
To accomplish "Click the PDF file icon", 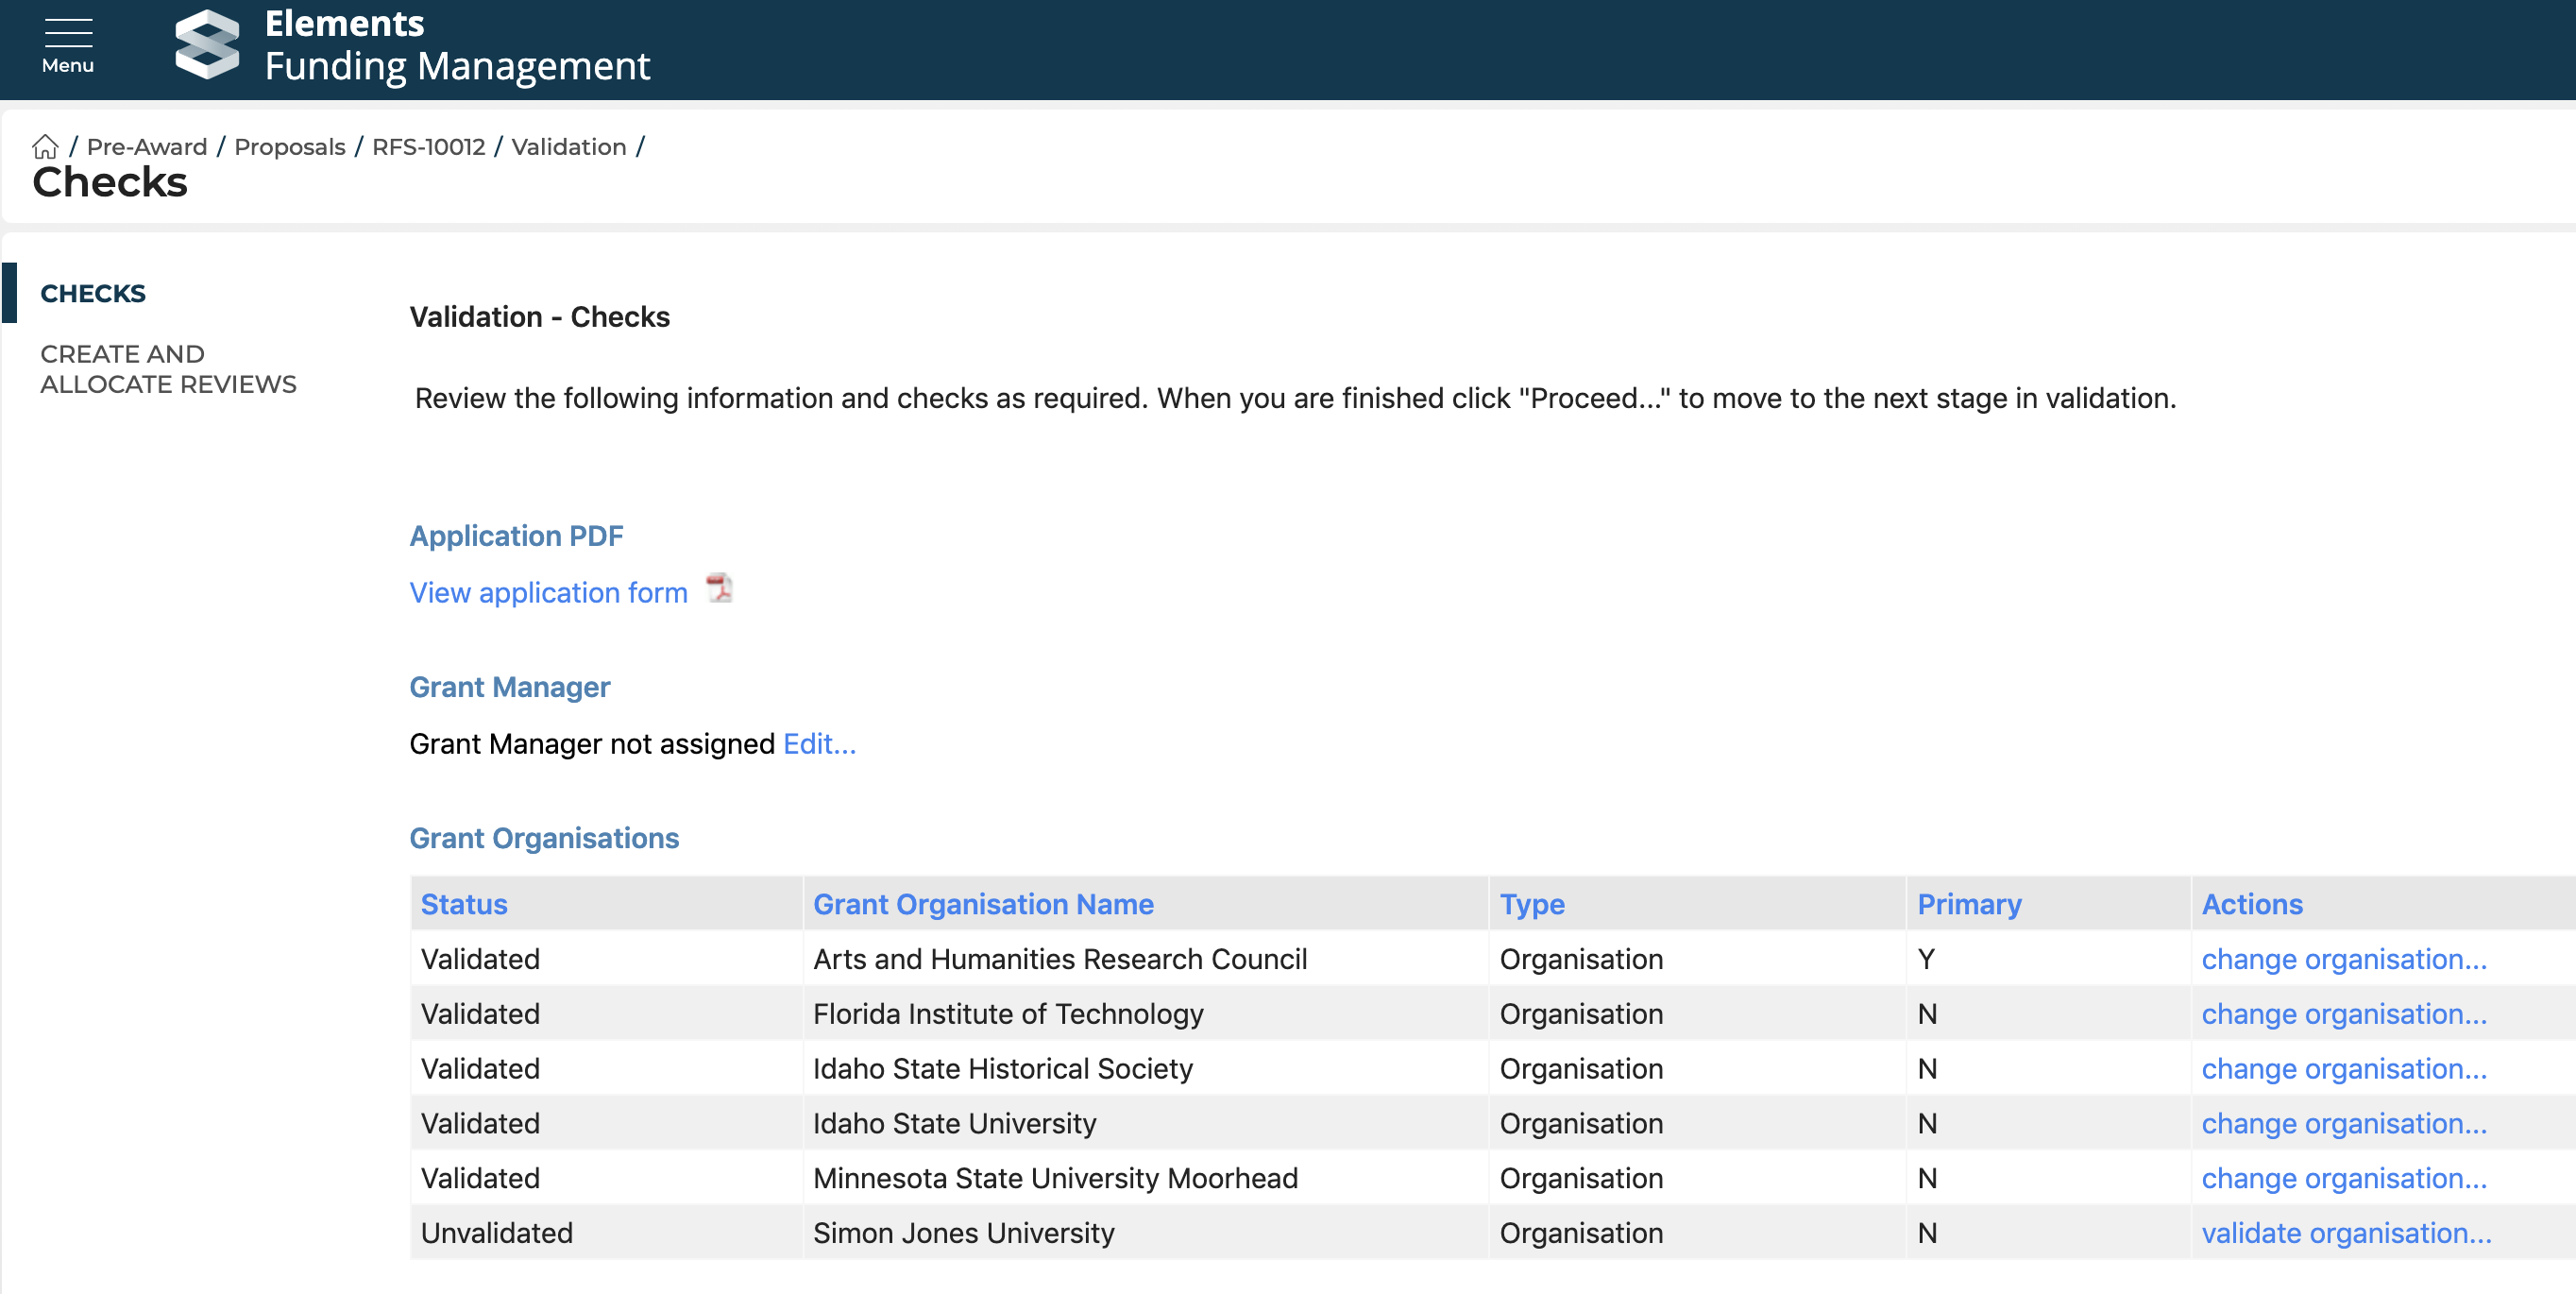I will tap(719, 589).
